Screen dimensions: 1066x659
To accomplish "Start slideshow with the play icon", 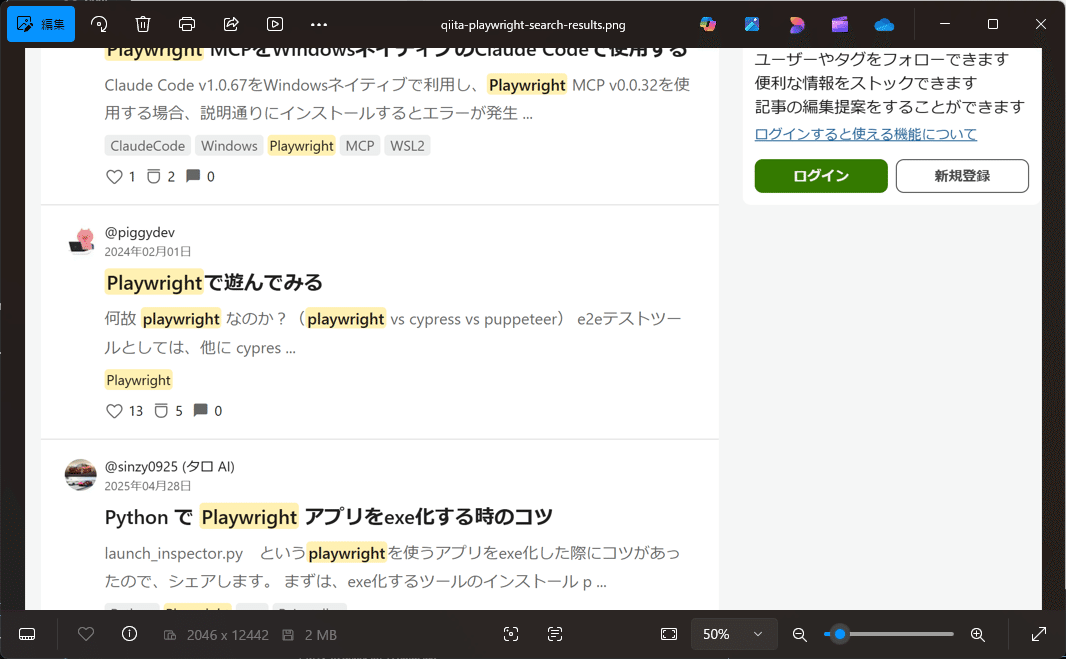I will pos(275,24).
